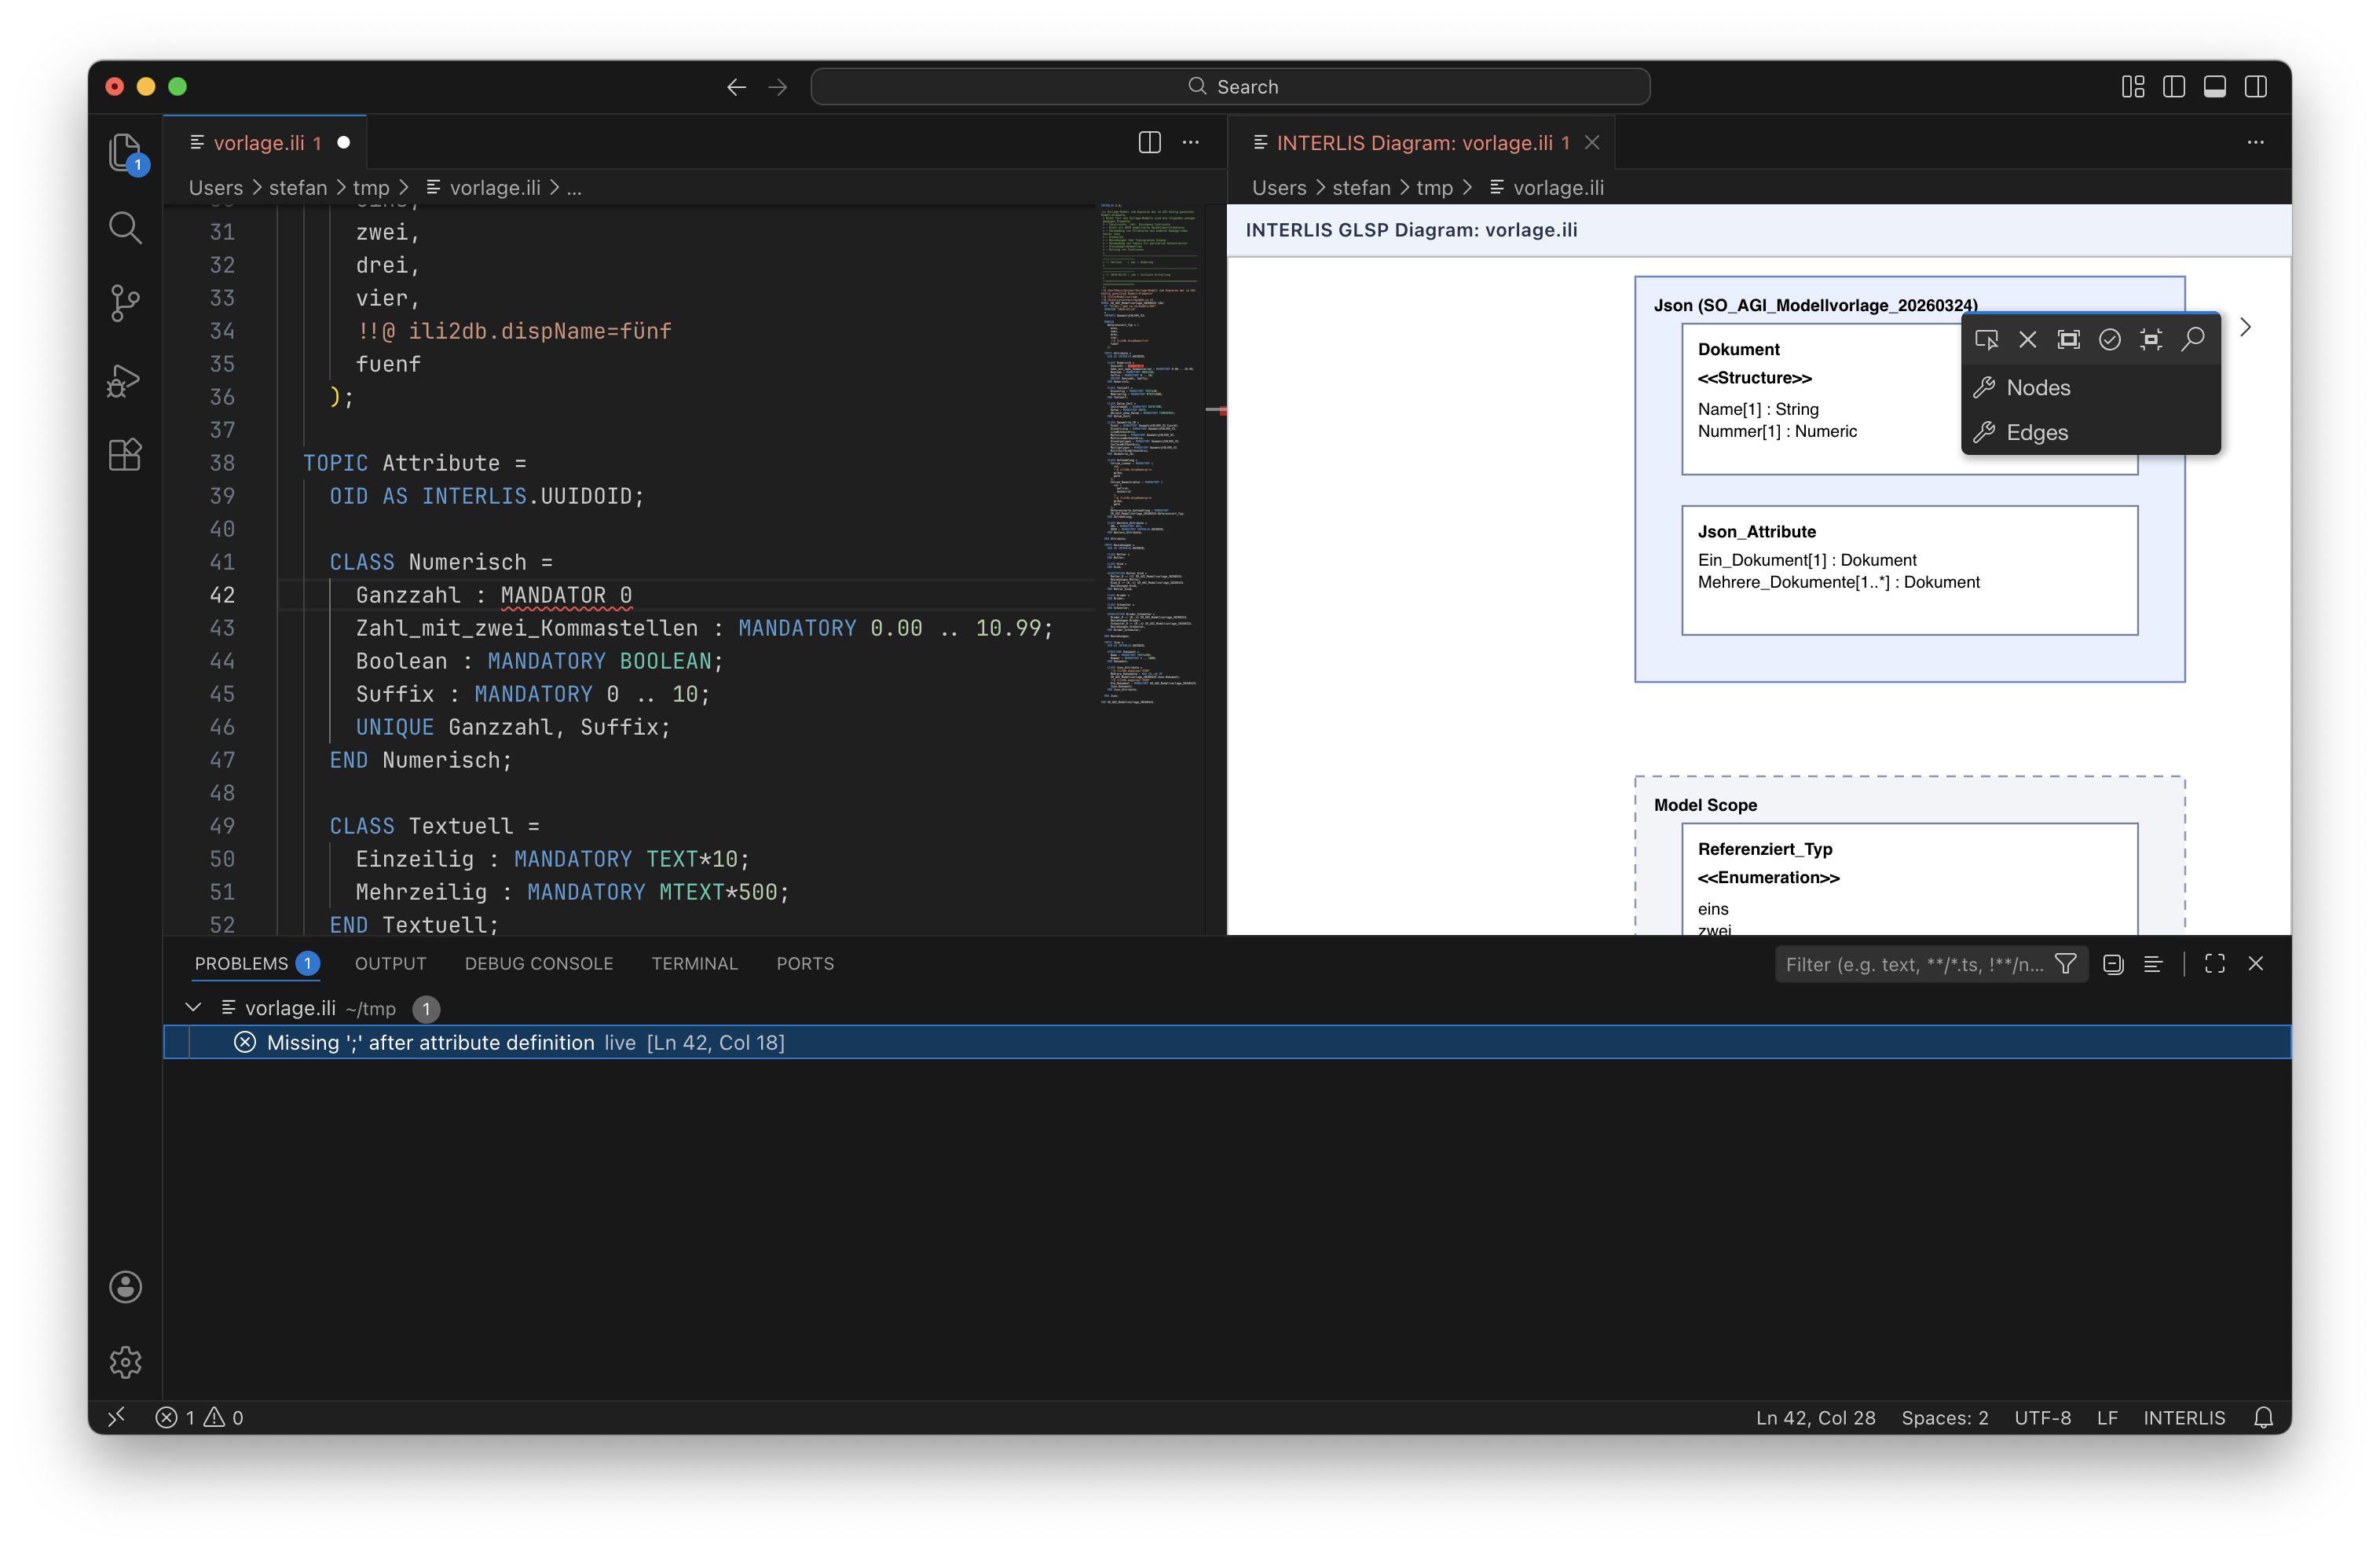Go forward with the right arrow
2380x1551 pixels.
pos(777,87)
